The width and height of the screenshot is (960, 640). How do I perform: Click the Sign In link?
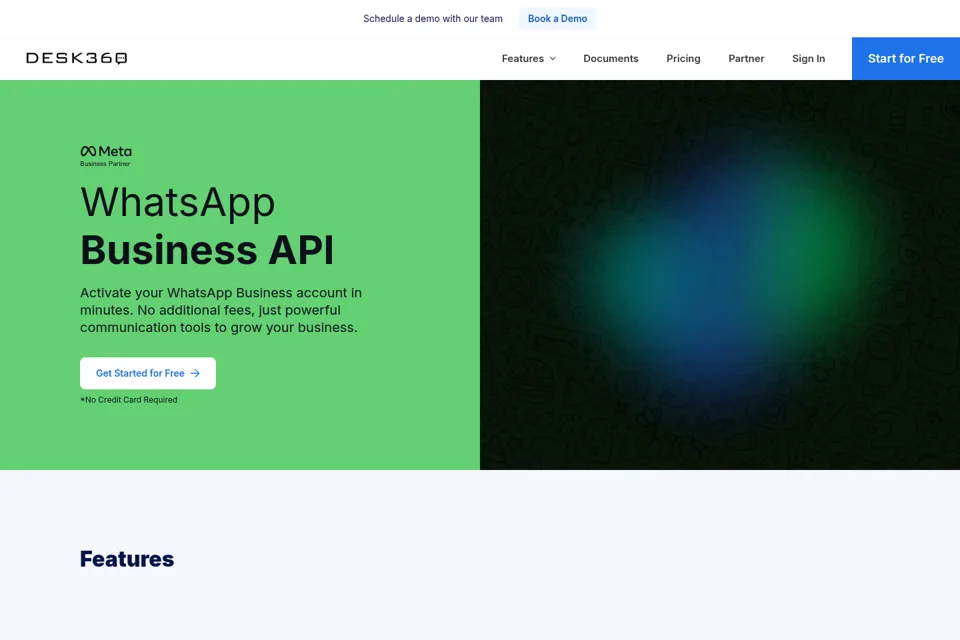[x=808, y=59]
